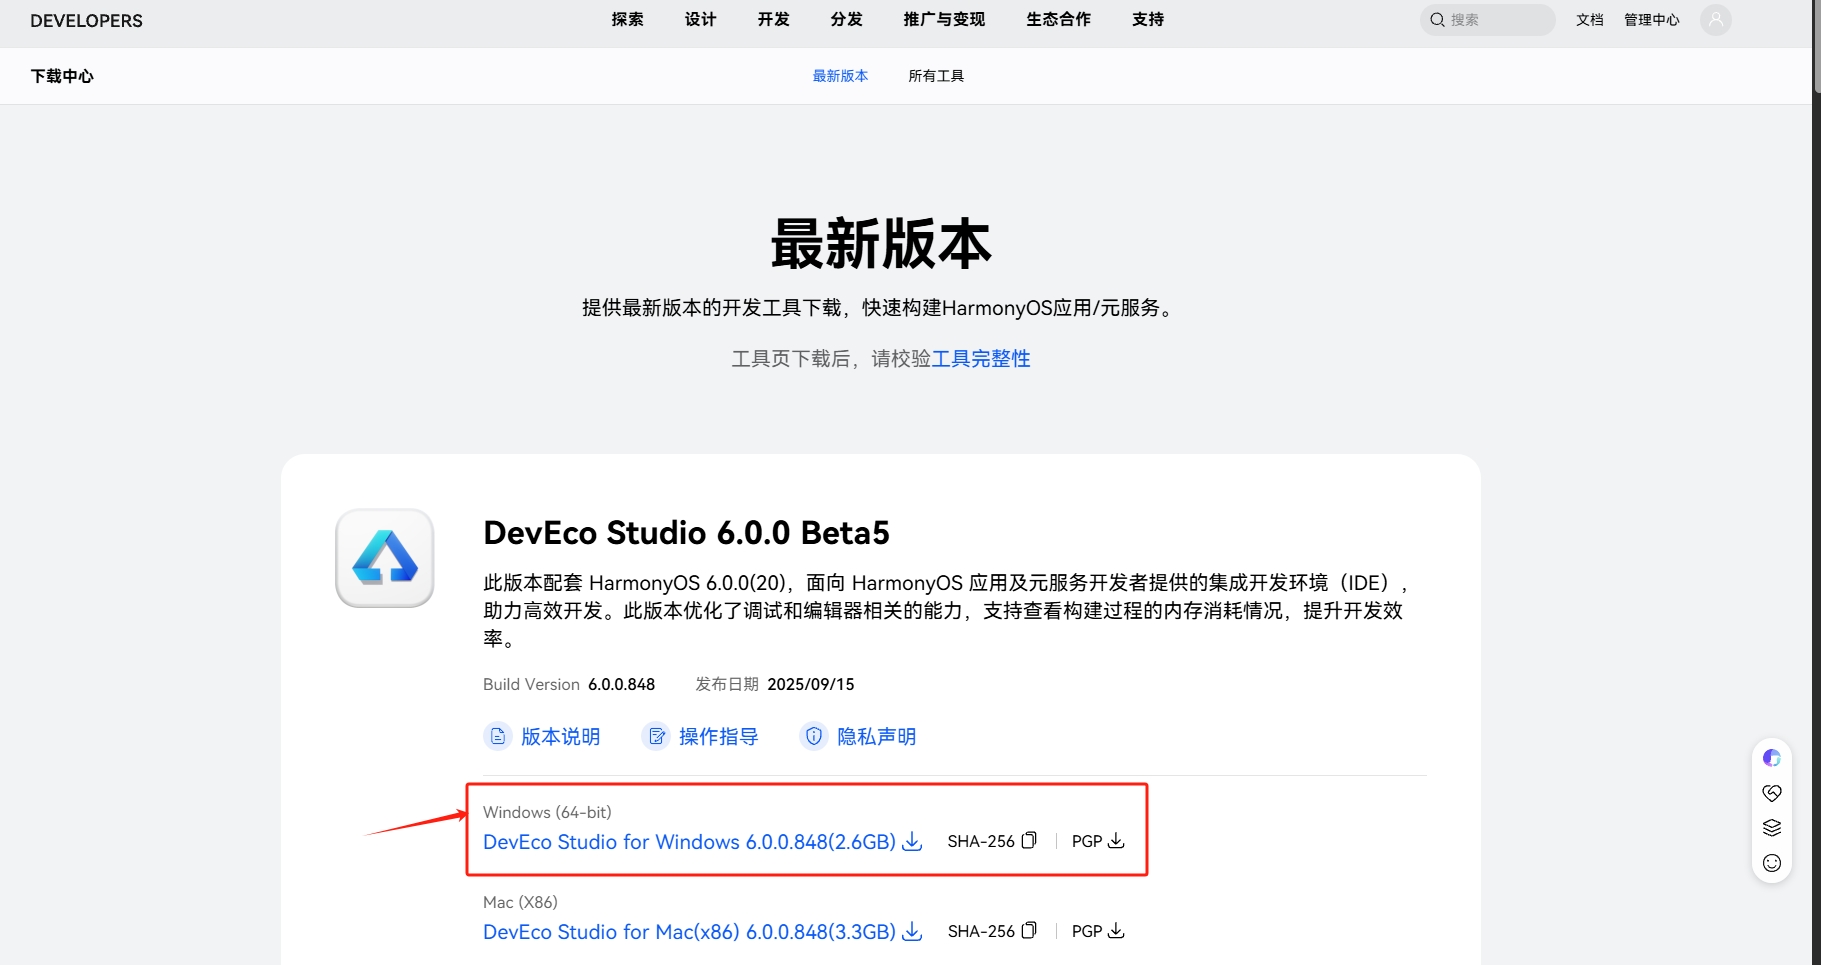Copy the Windows SHA-256 checksum
The width and height of the screenshot is (1821, 965).
[x=1028, y=841]
